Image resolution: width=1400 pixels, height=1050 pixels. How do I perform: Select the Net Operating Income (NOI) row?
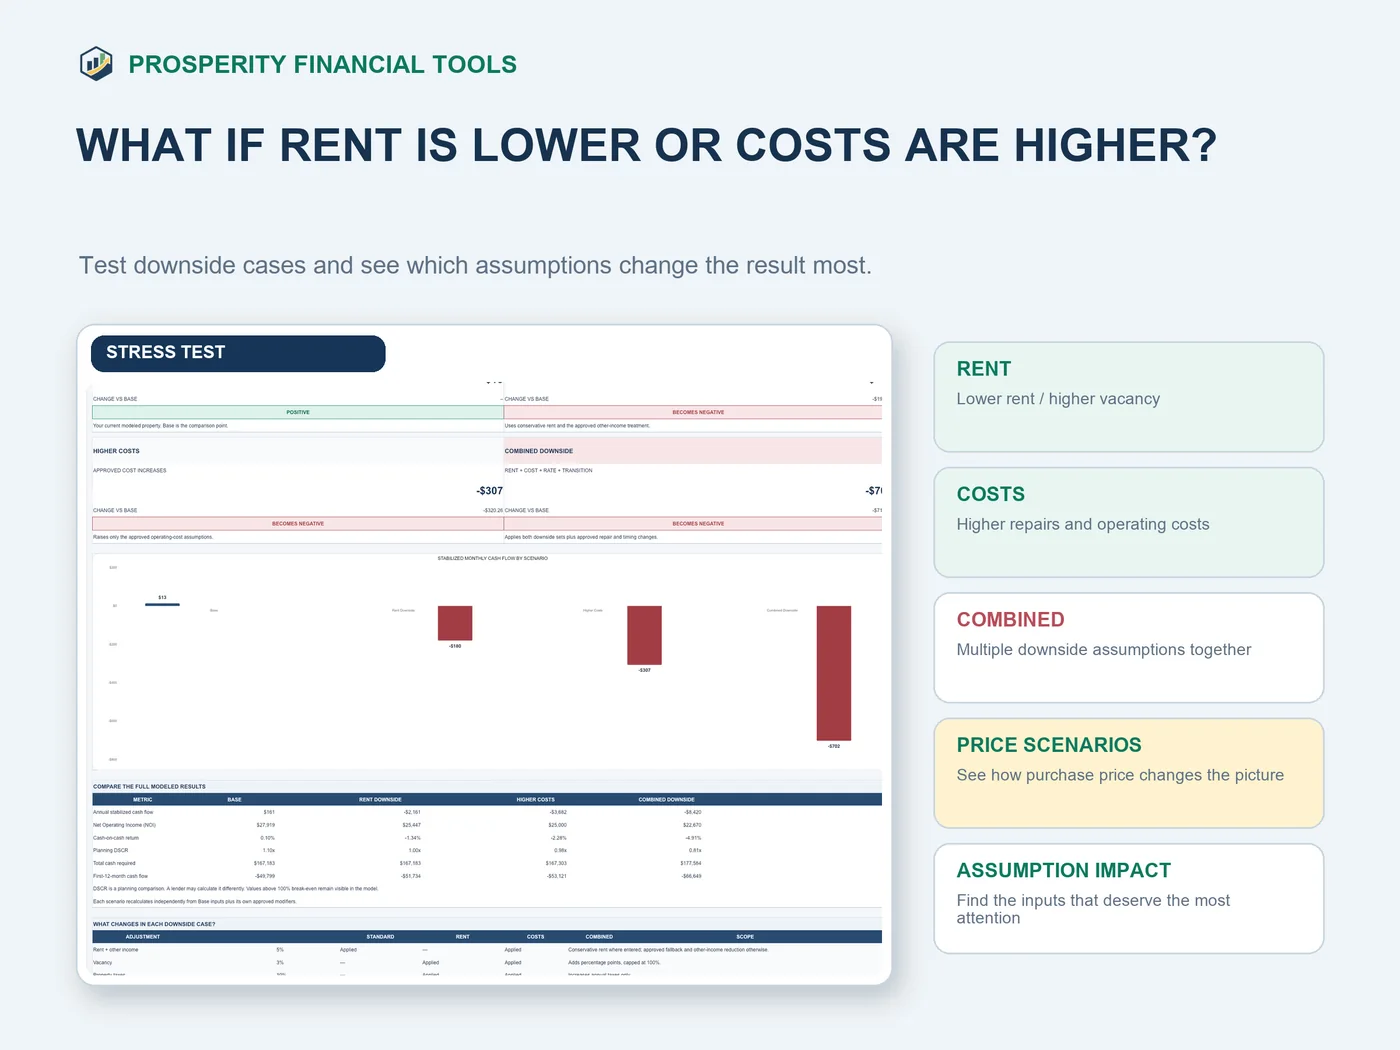(x=487, y=825)
